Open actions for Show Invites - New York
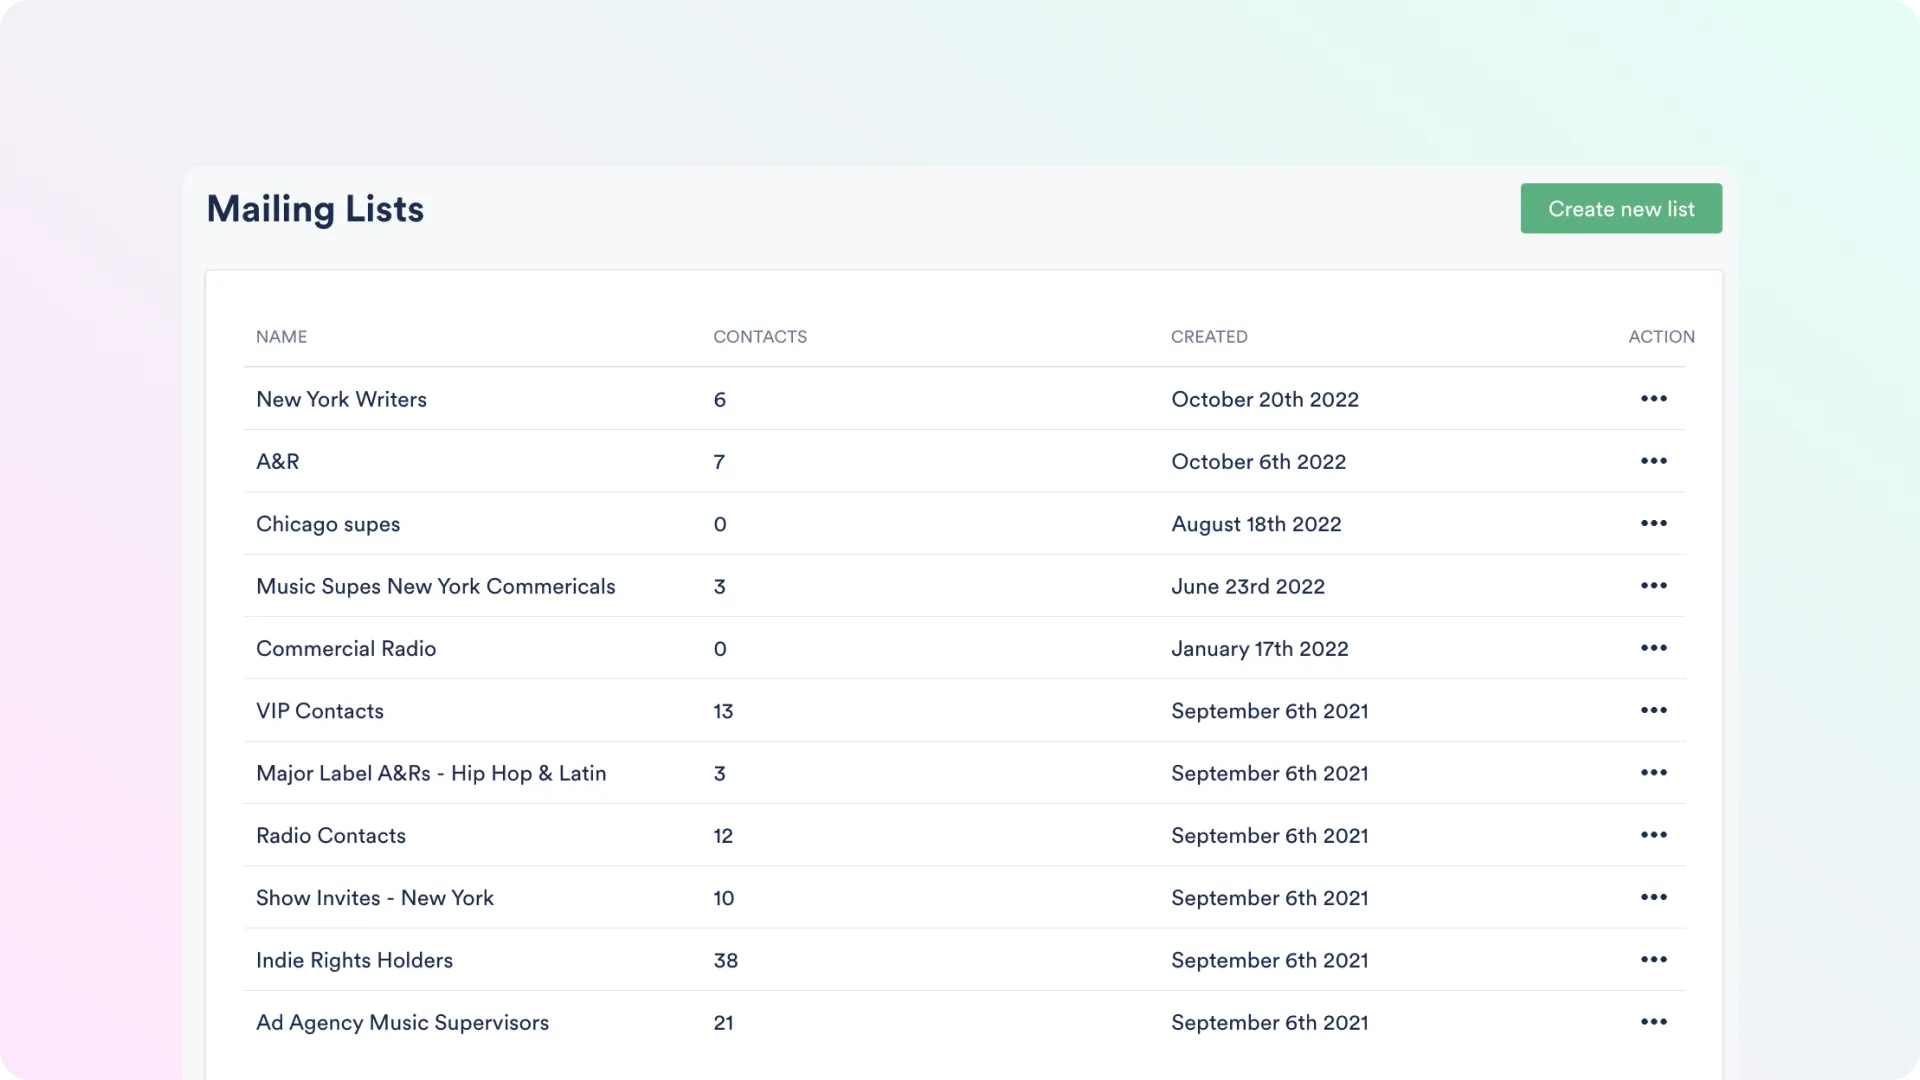1920x1080 pixels. 1654,897
